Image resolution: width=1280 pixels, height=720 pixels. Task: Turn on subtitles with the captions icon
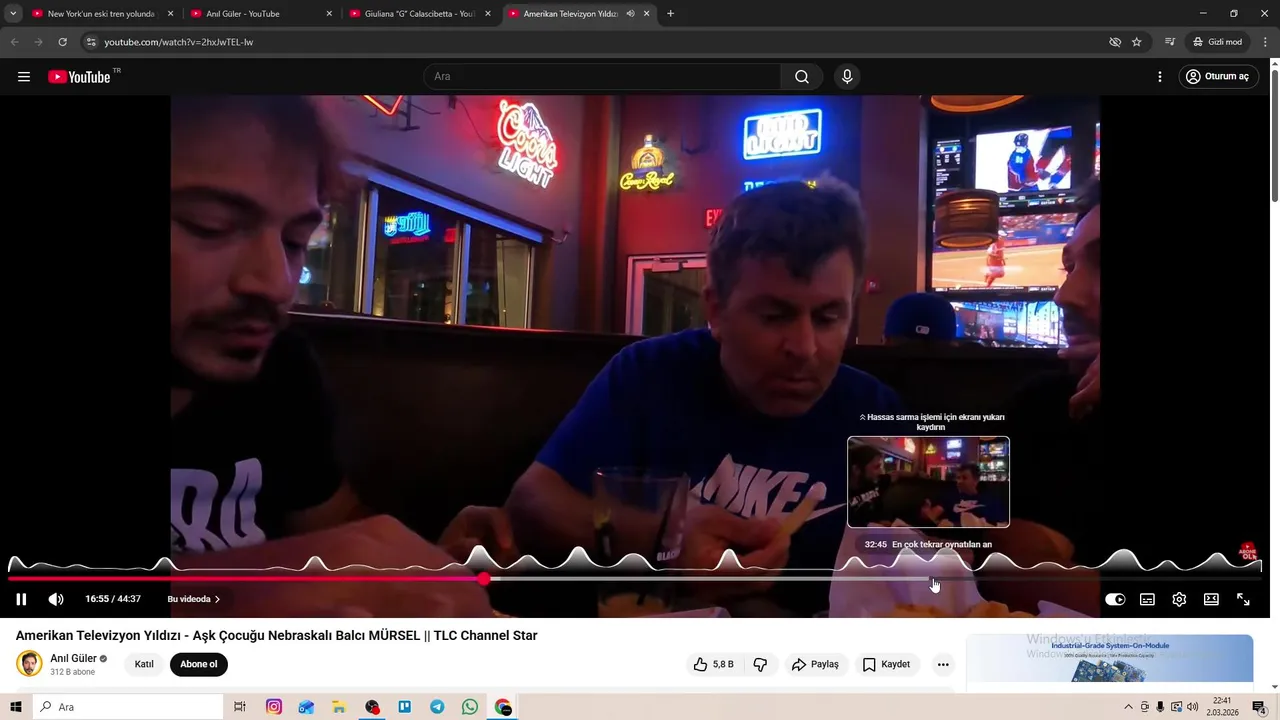[1147, 599]
